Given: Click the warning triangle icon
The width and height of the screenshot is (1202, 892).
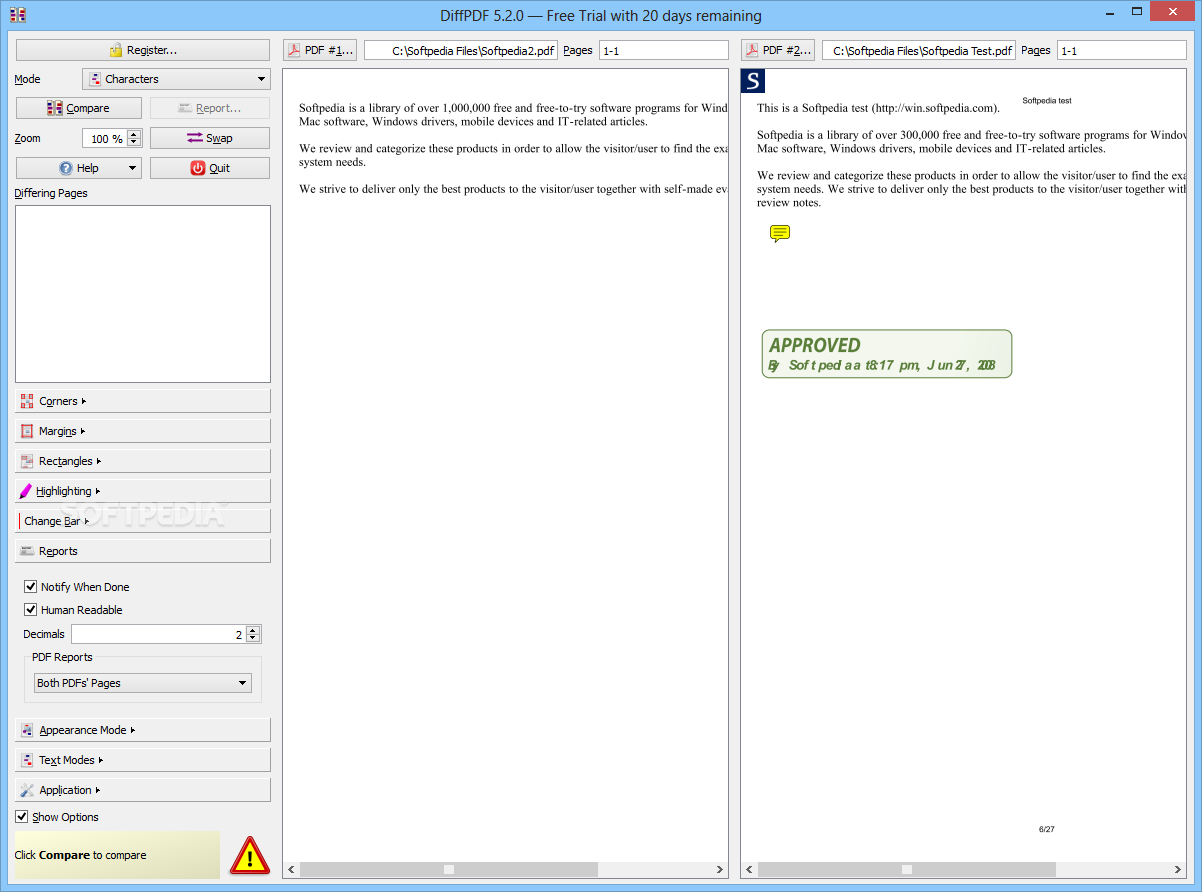Looking at the screenshot, I should click(x=250, y=856).
